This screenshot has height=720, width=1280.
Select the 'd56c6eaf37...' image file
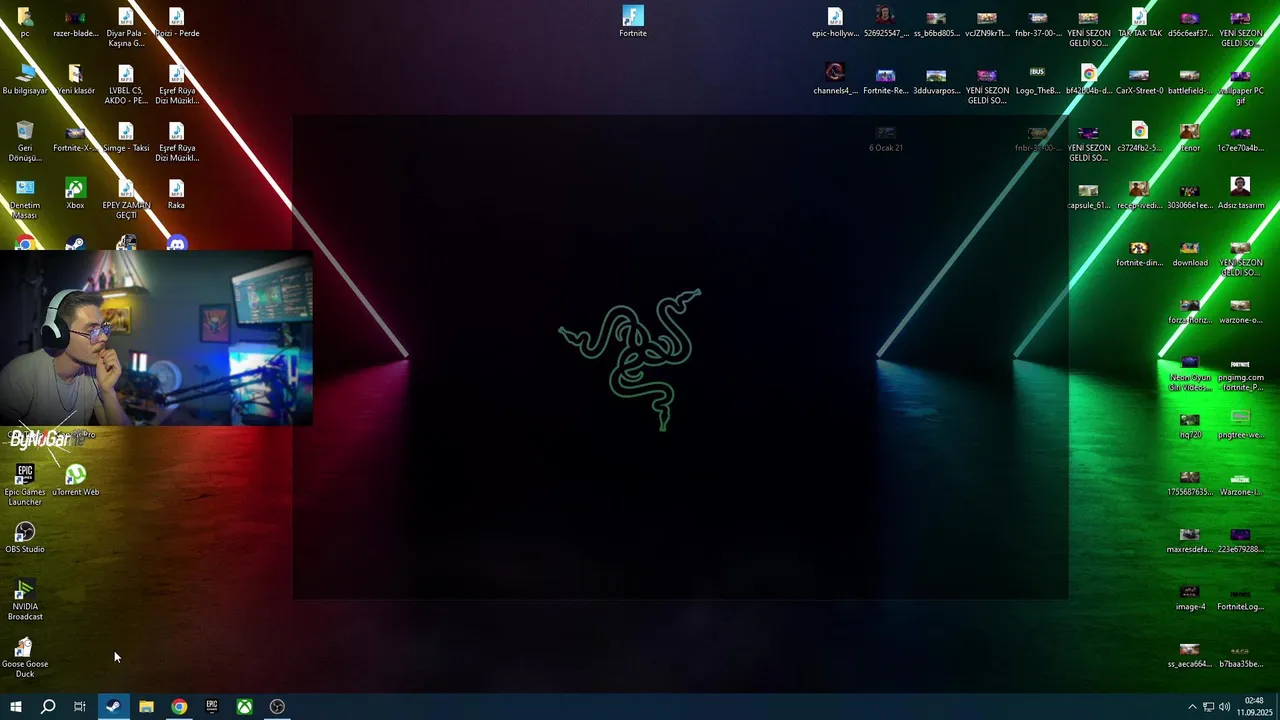coord(1189,22)
